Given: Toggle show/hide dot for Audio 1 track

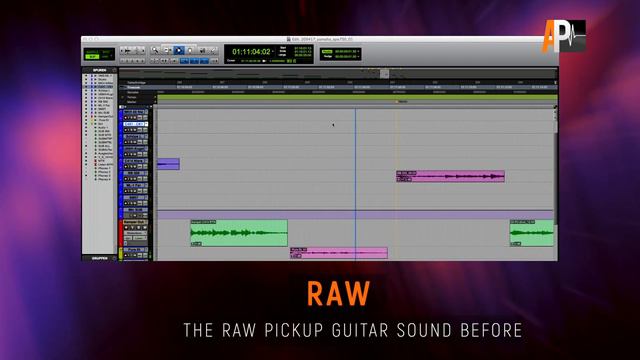Looking at the screenshot, I should 86,127.
